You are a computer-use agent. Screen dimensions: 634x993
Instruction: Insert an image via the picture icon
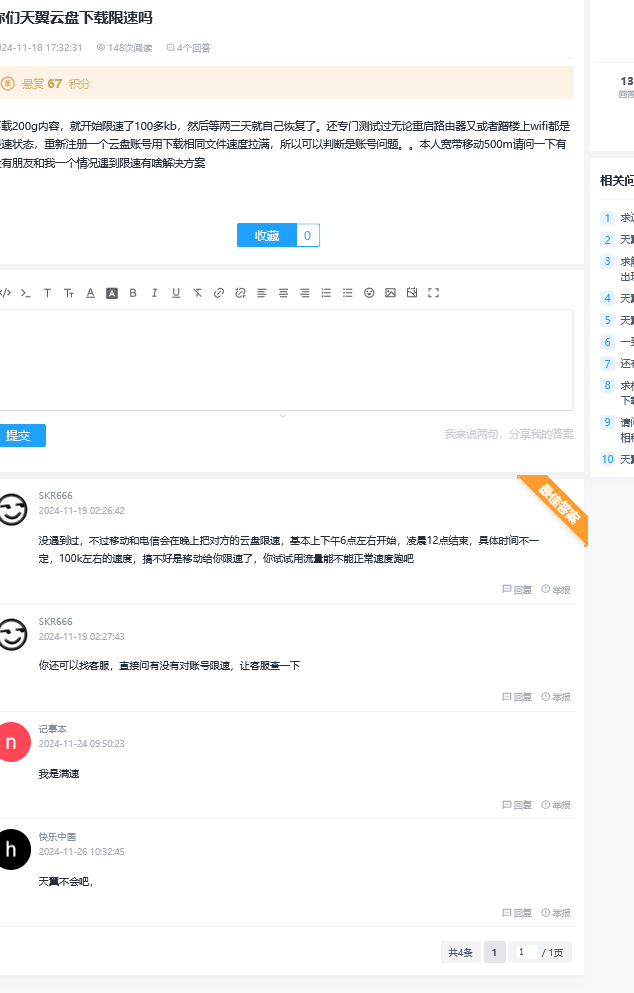(390, 293)
